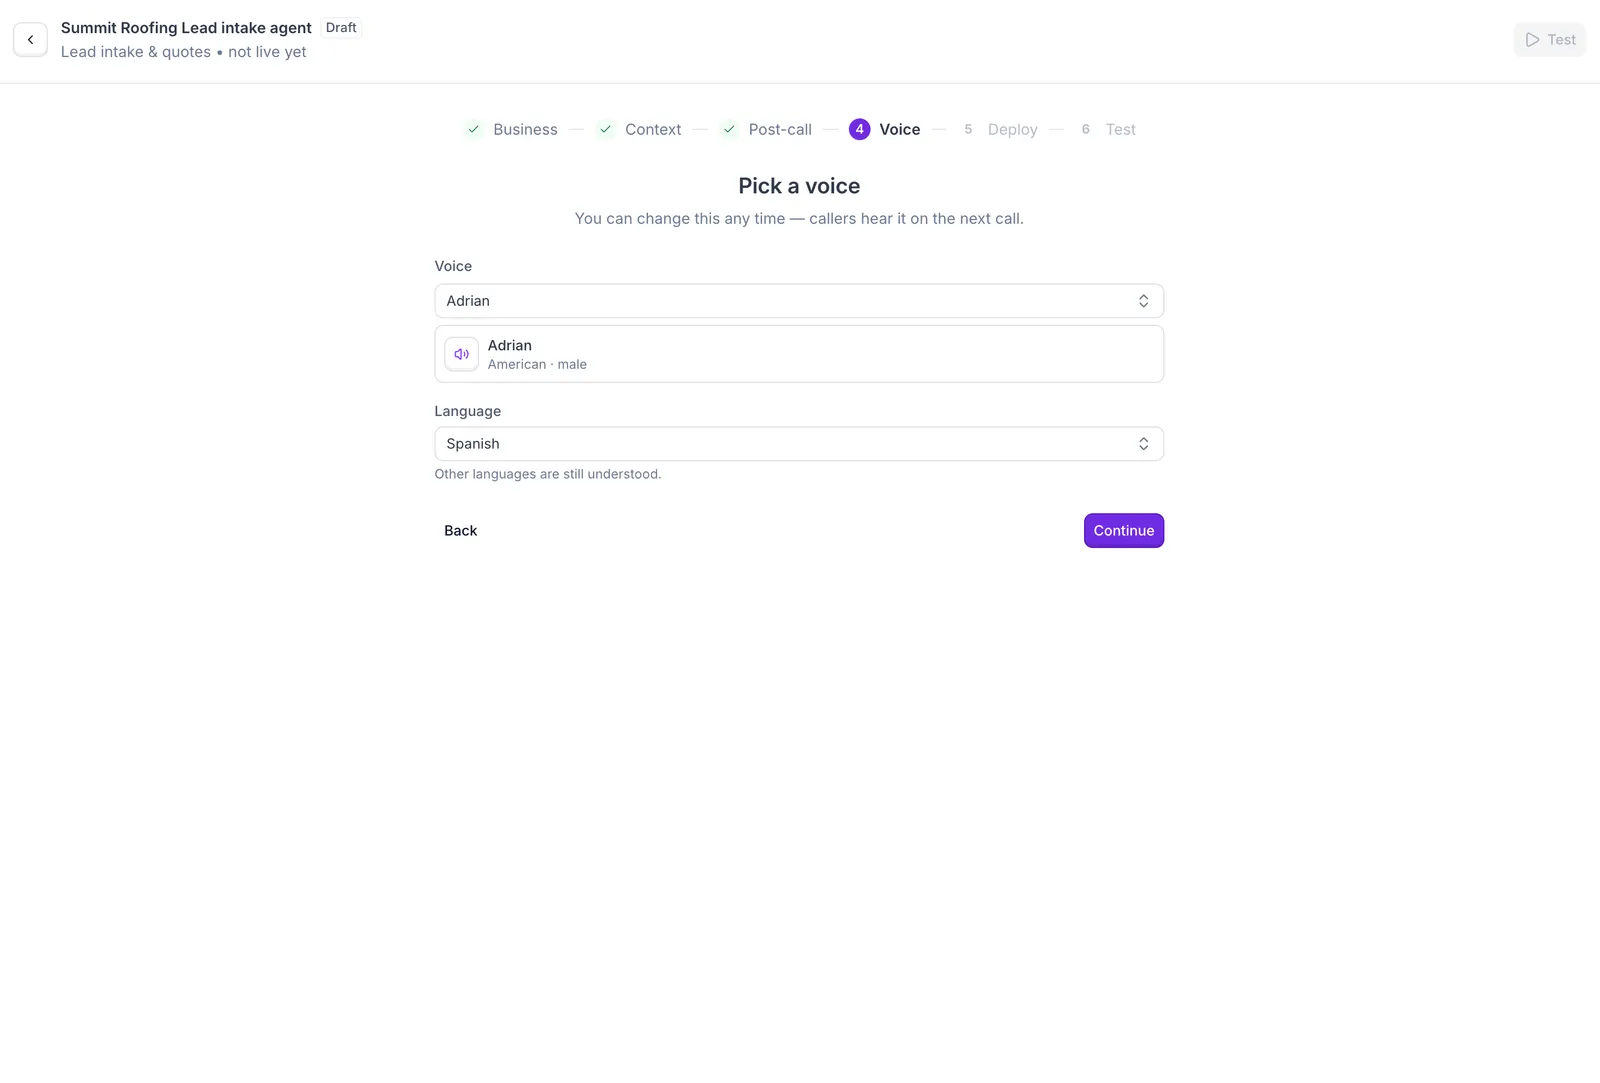Click the 'Lead intake & quotes • not live yet' subtitle

coord(184,52)
